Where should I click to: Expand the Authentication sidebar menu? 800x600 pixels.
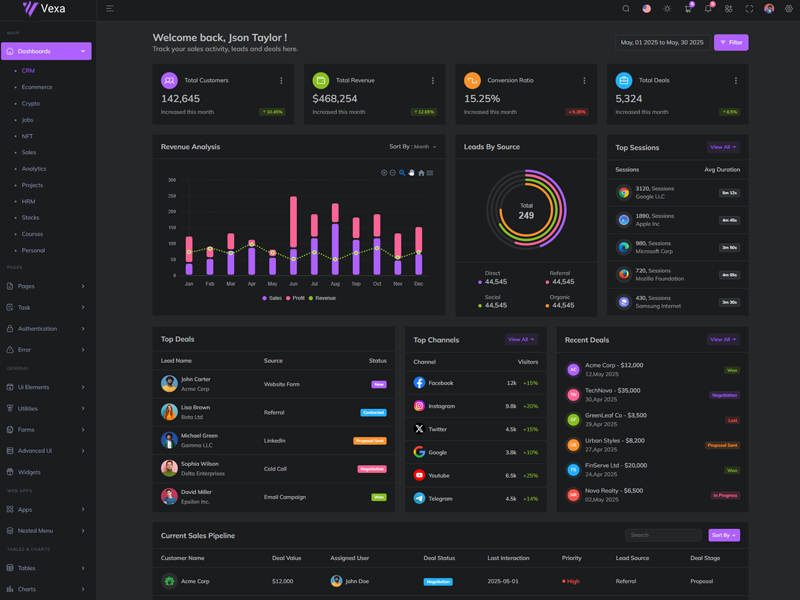[x=46, y=328]
